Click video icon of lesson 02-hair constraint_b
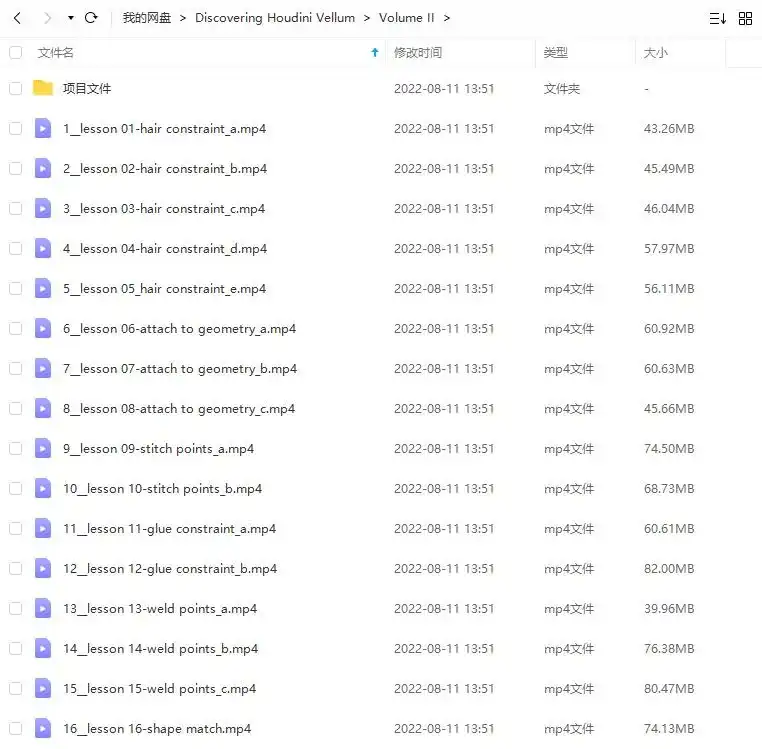This screenshot has width=762, height=749. coord(43,169)
